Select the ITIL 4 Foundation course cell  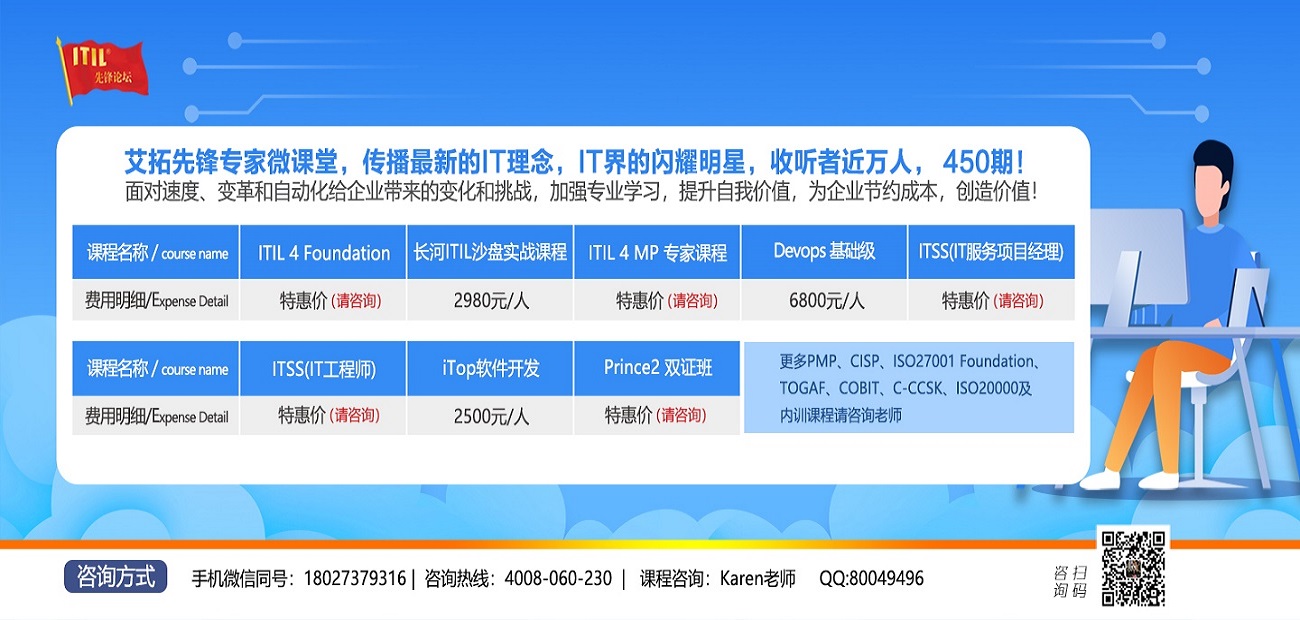click(324, 253)
